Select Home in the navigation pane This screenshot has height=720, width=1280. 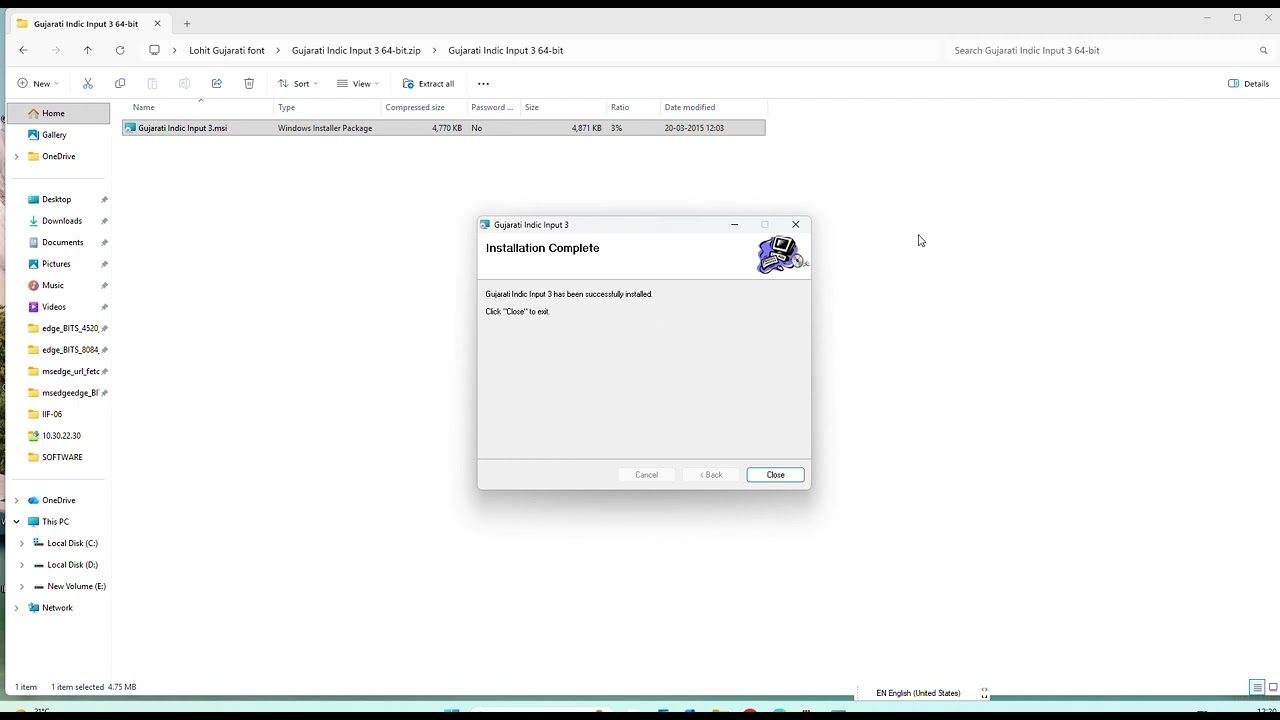pos(58,113)
